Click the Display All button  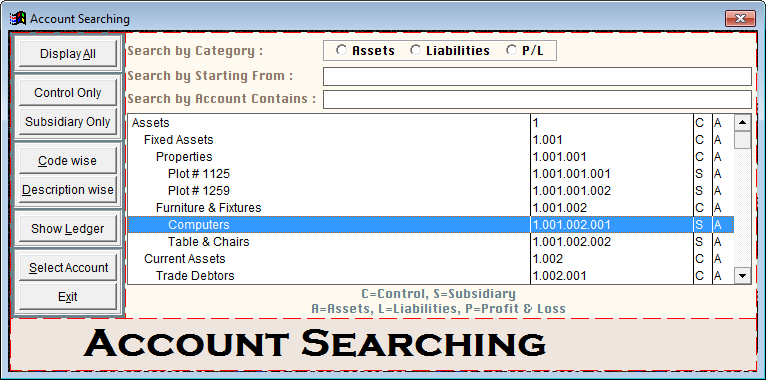click(x=67, y=54)
